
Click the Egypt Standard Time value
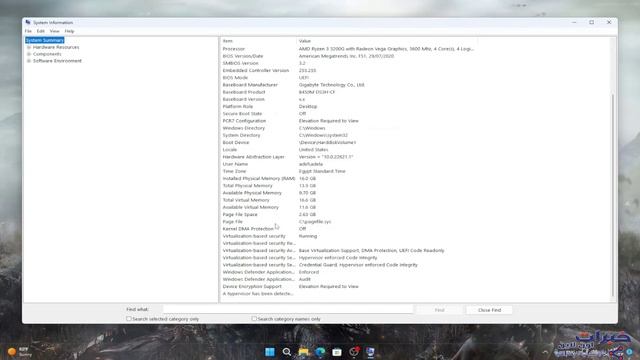[322, 171]
